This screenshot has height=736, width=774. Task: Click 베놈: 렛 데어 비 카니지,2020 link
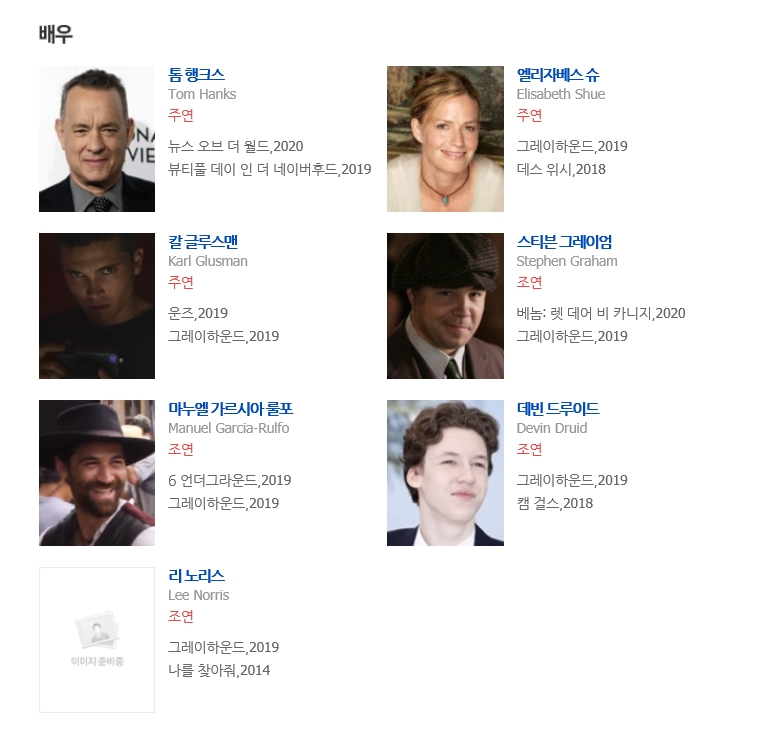coord(601,313)
